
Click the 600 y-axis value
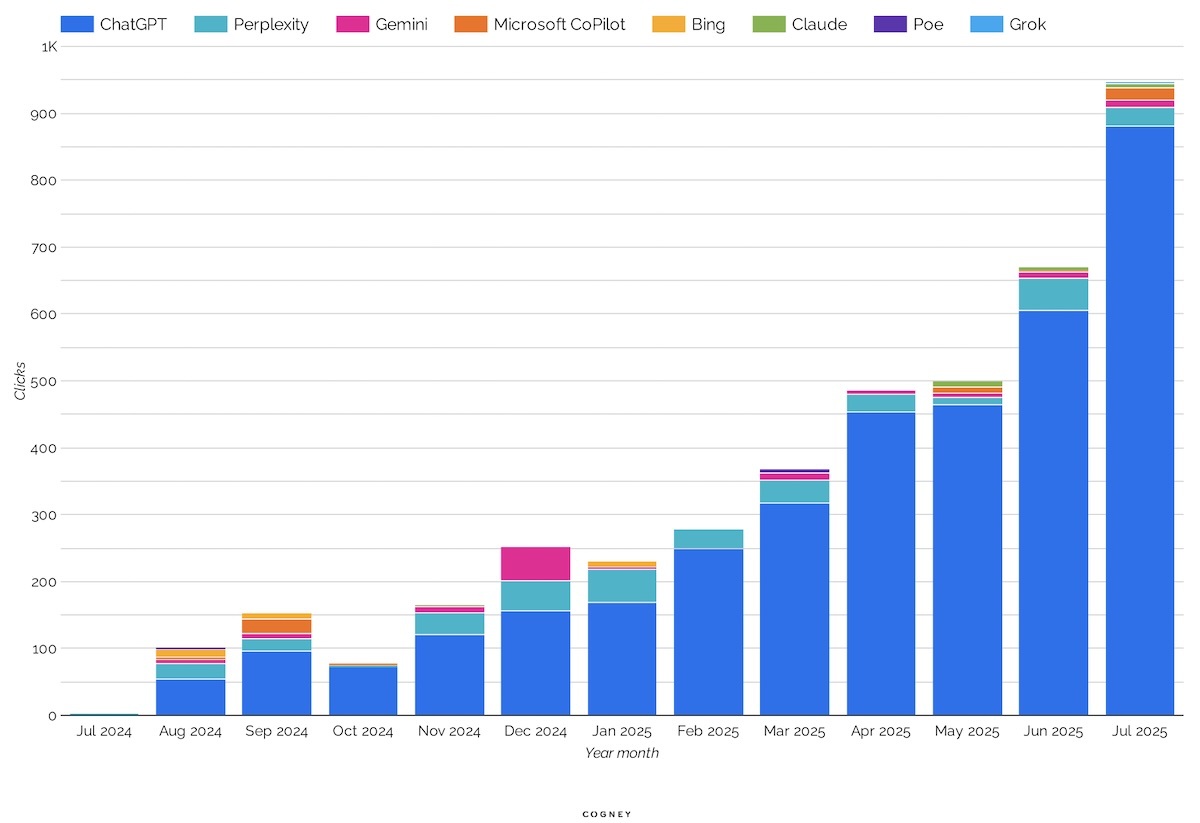45,314
